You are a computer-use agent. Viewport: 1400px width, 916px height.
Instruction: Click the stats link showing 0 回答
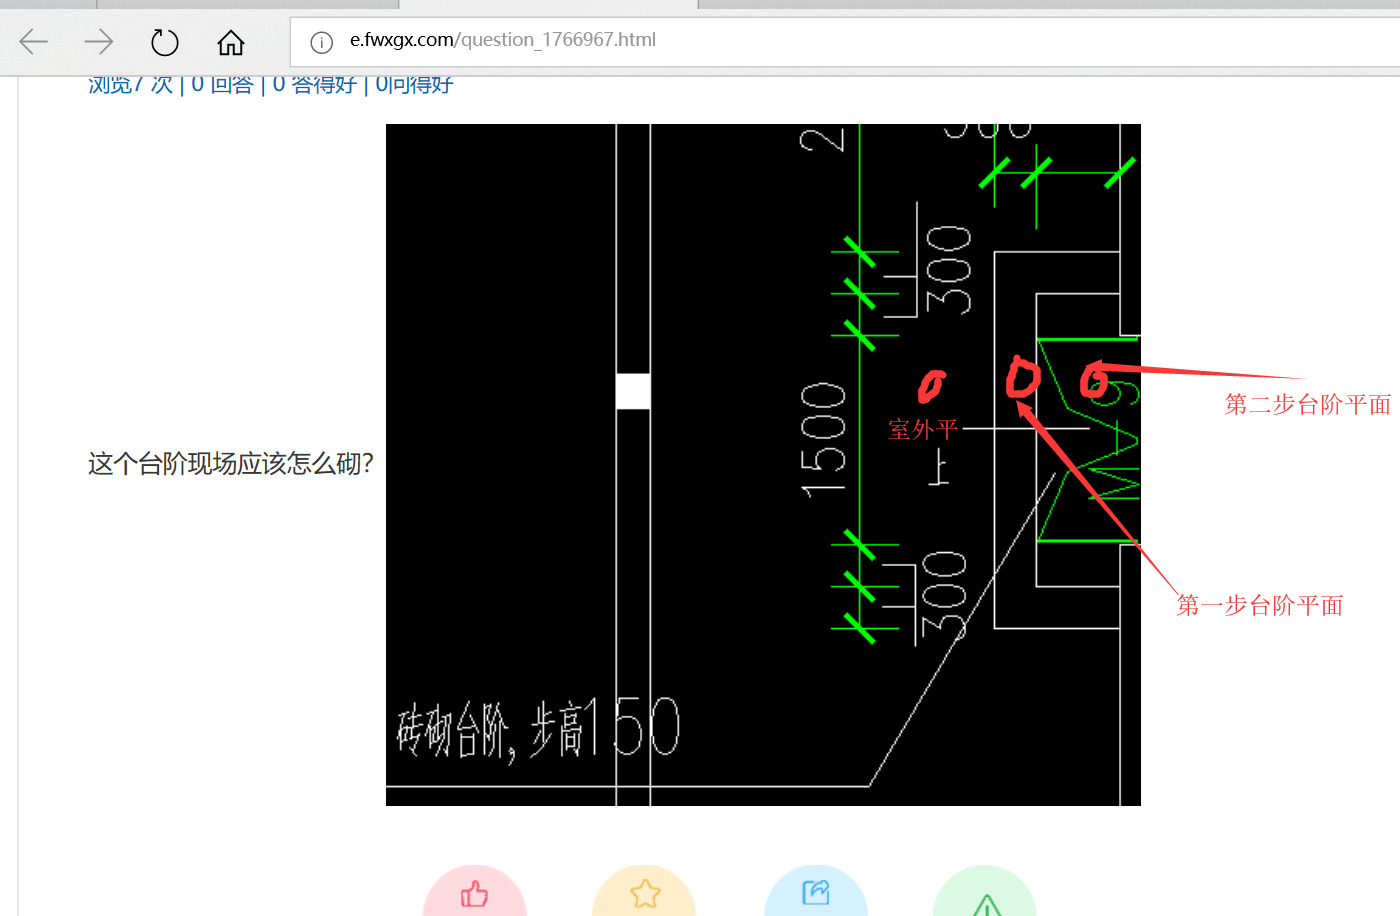pos(222,84)
